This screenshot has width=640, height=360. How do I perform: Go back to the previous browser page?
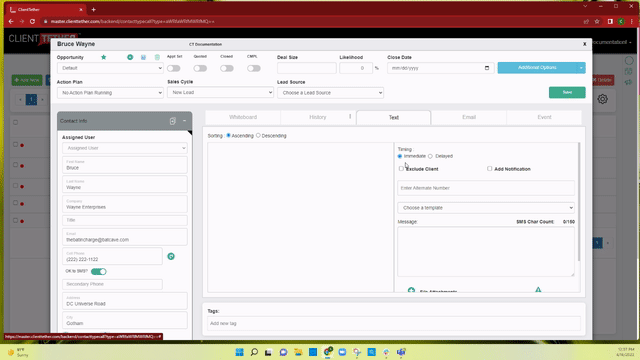(x=11, y=21)
